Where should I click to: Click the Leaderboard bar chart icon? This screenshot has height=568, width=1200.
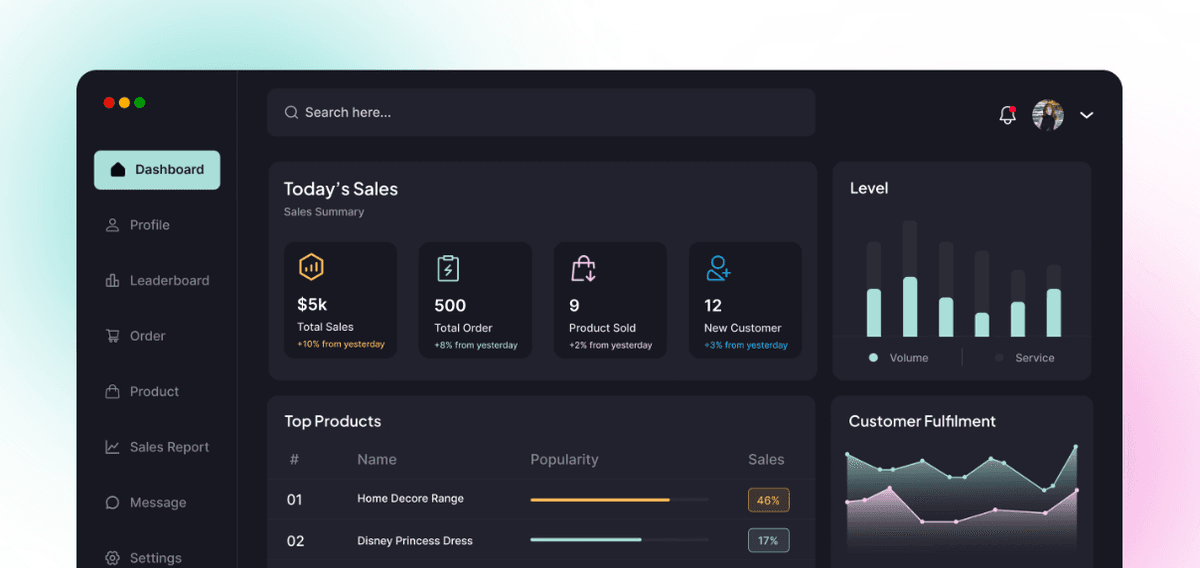(113, 281)
